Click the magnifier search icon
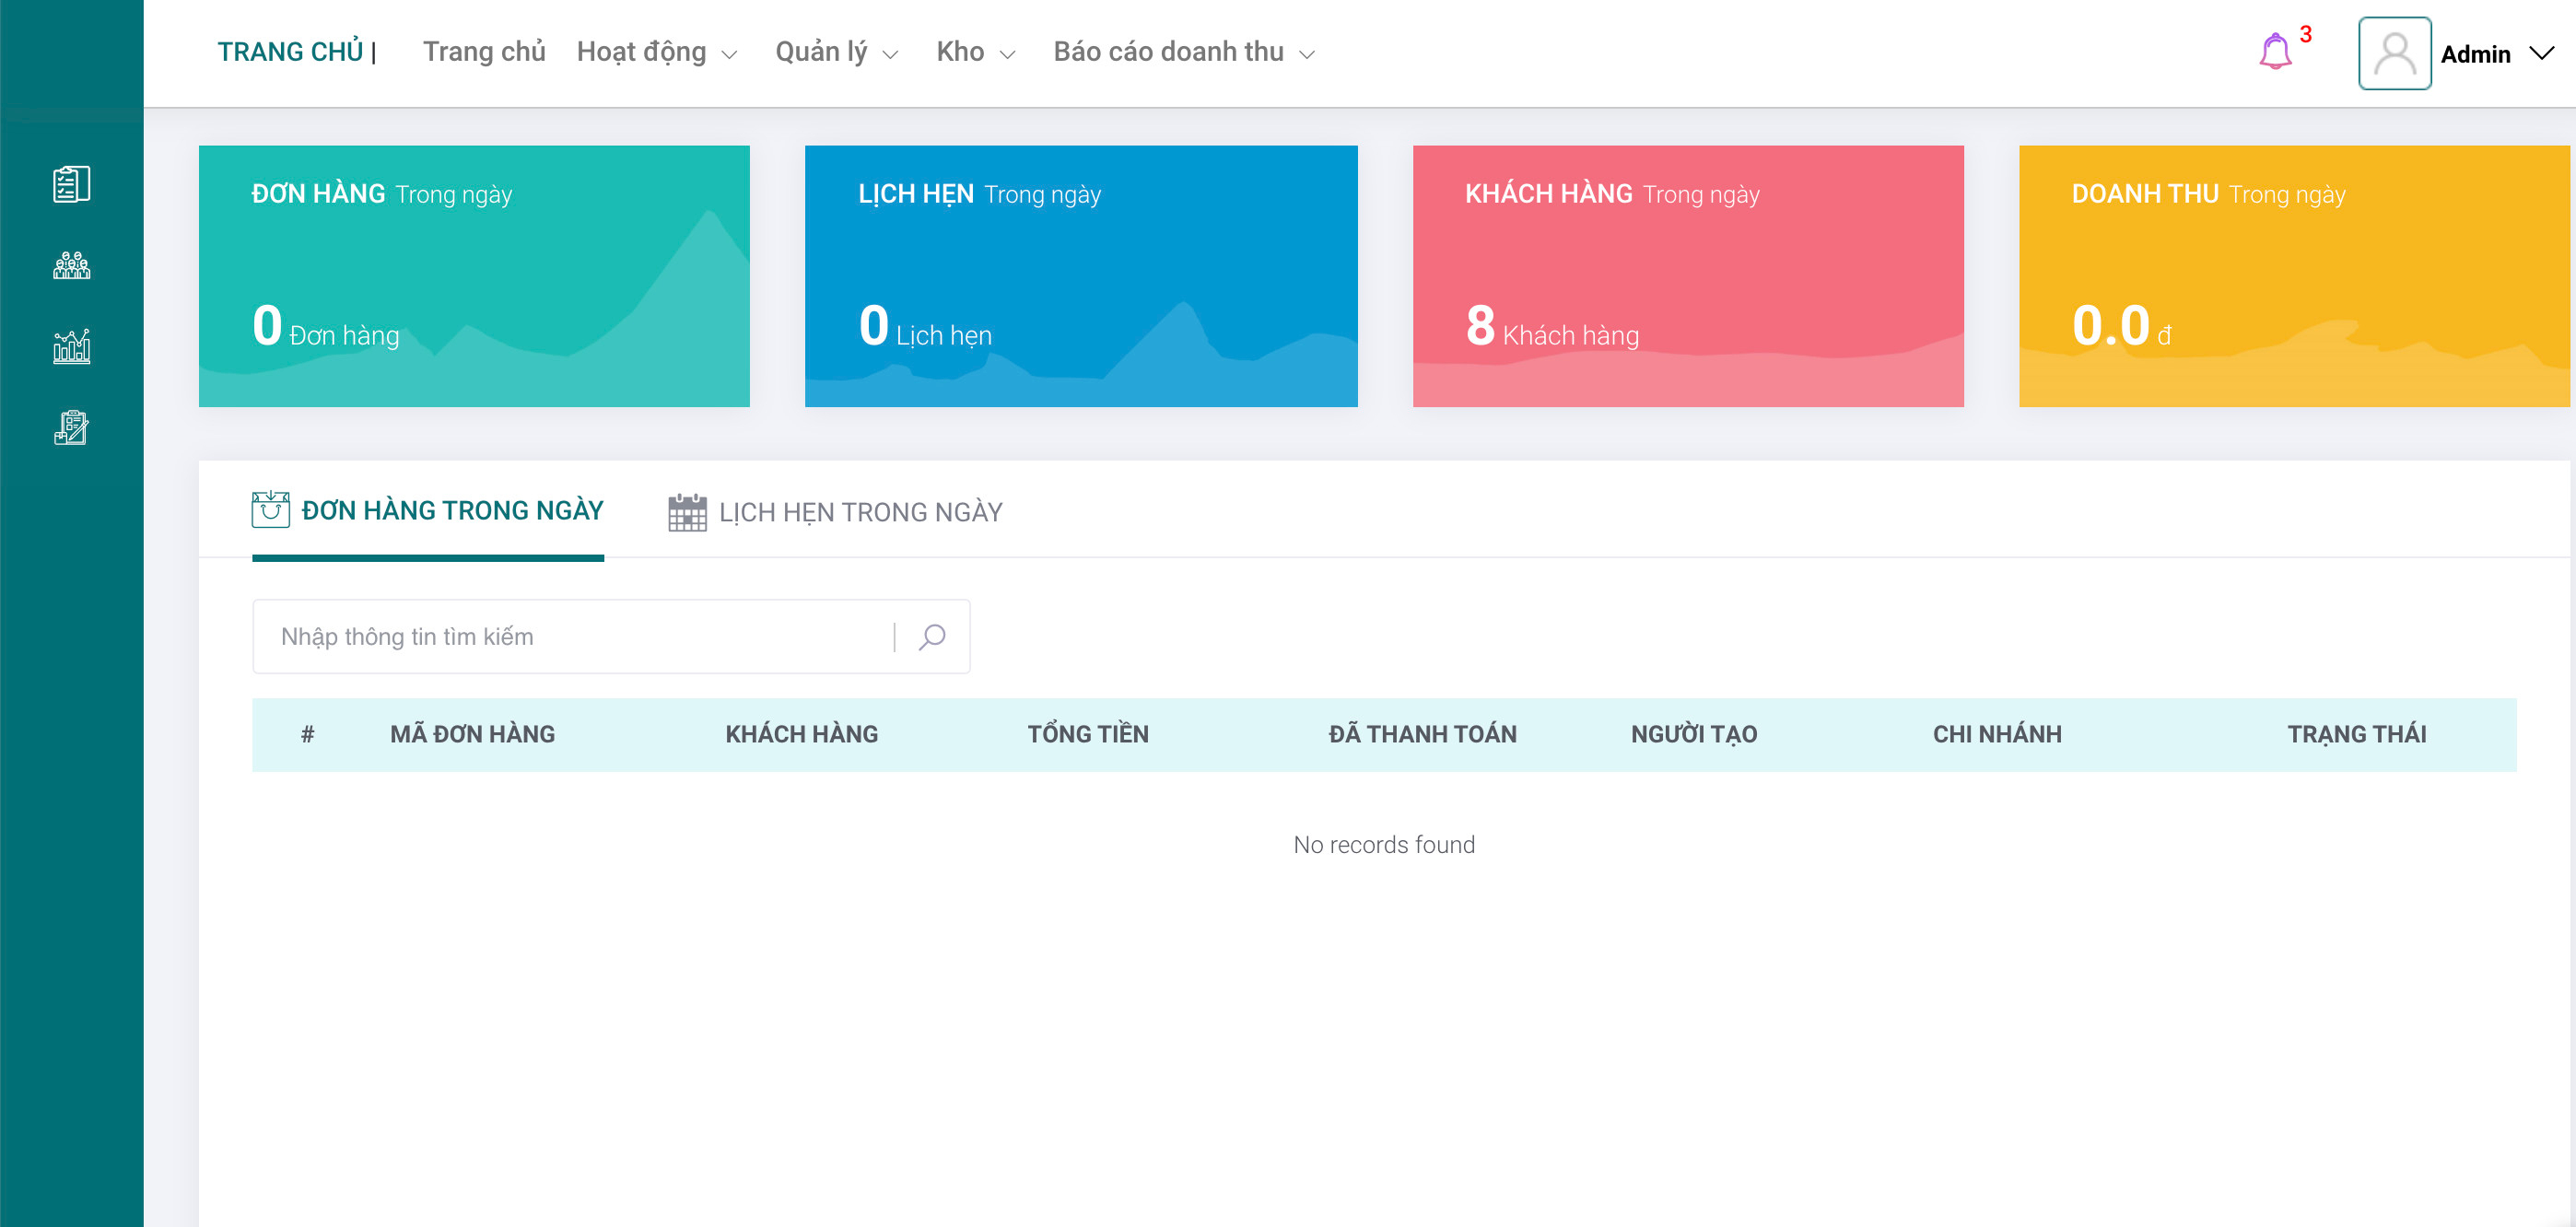The height and width of the screenshot is (1227, 2576). coord(932,637)
